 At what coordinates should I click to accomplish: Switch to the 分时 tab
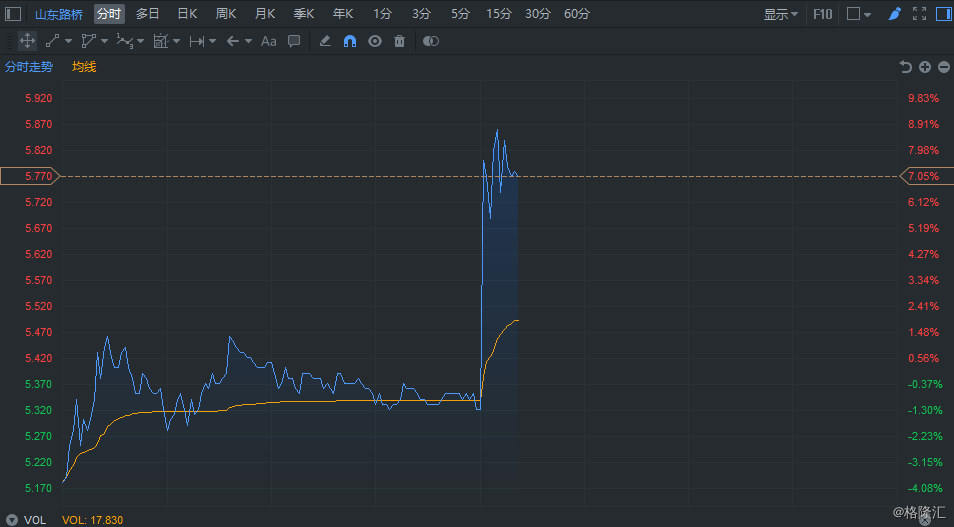109,13
